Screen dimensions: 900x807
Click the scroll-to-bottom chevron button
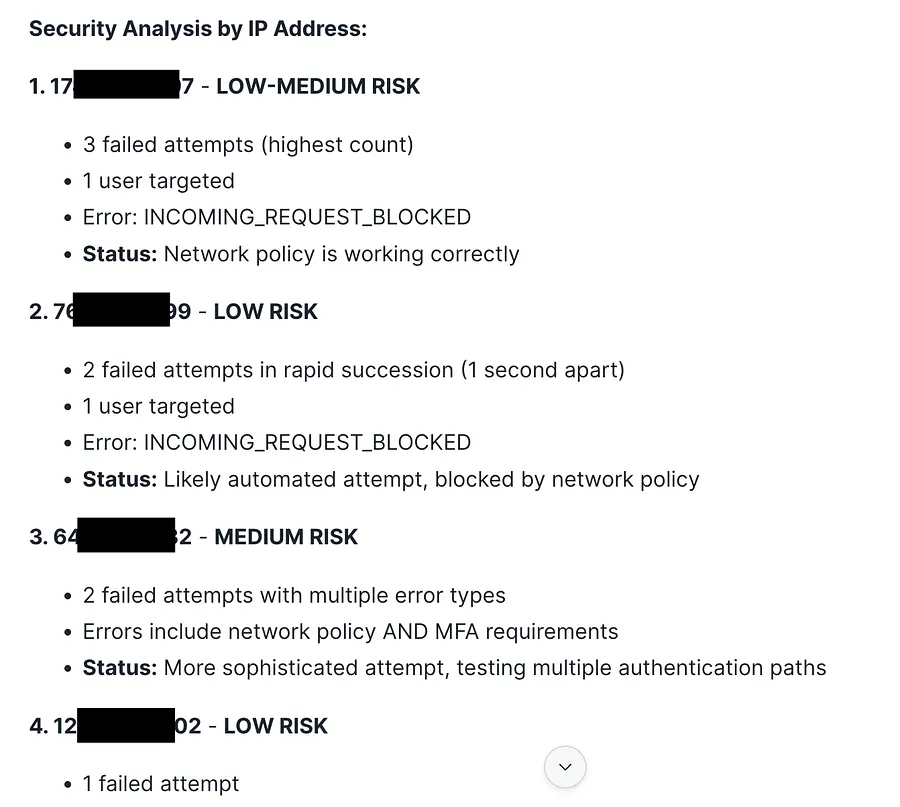click(565, 767)
